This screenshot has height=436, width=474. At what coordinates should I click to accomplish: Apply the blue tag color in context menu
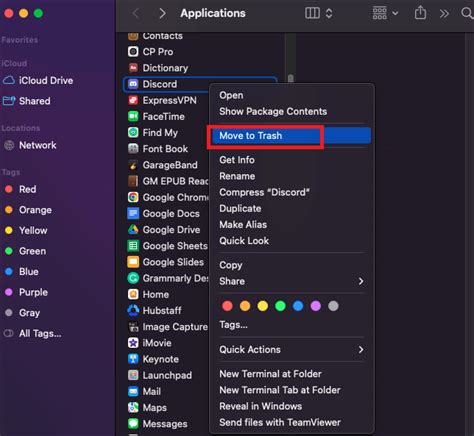tap(298, 306)
